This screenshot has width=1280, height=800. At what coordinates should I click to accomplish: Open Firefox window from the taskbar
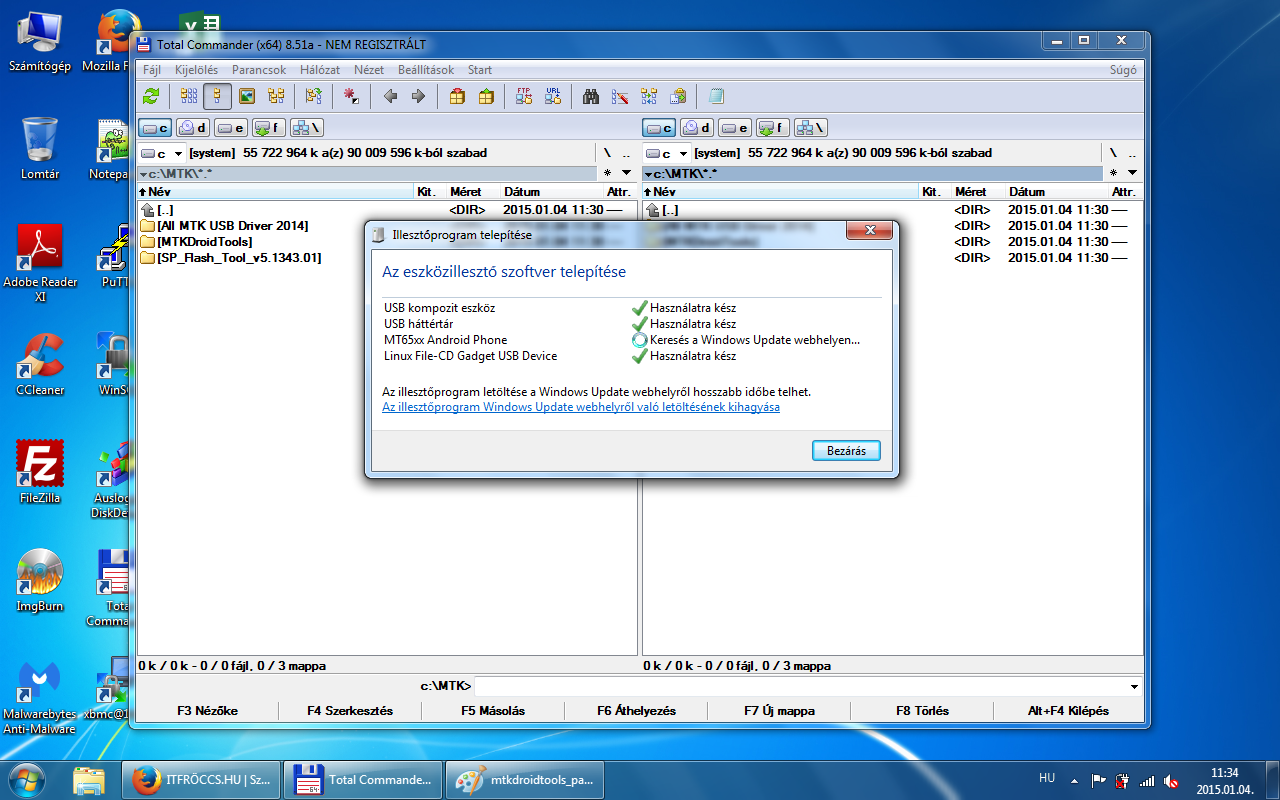201,779
